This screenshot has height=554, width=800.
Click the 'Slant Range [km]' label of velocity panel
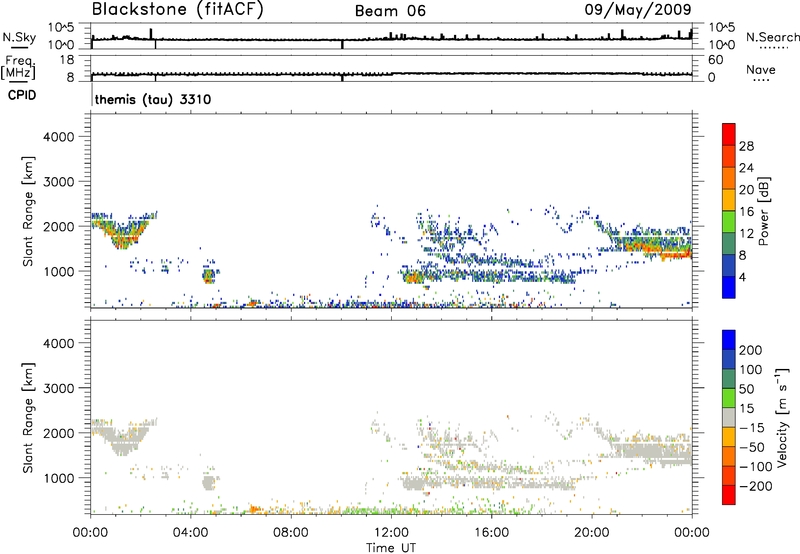tap(28, 417)
